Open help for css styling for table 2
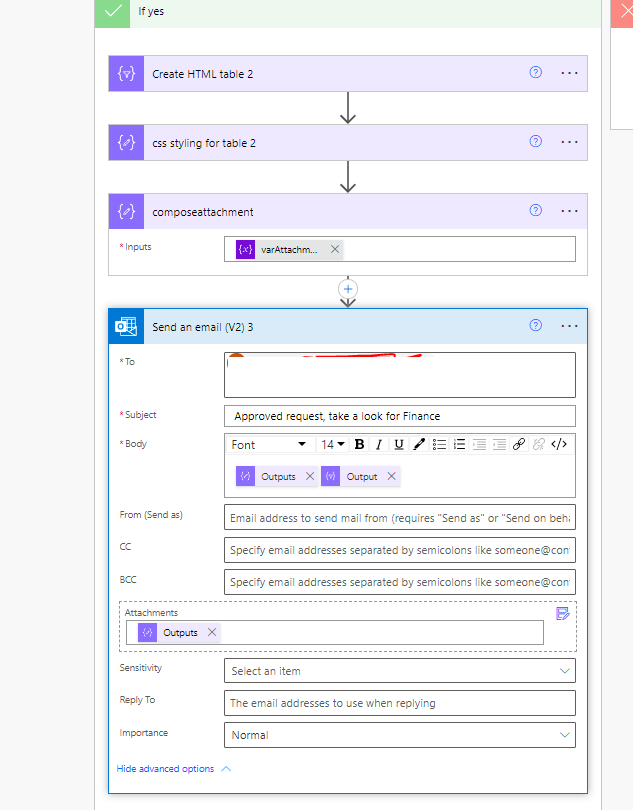 tap(535, 141)
